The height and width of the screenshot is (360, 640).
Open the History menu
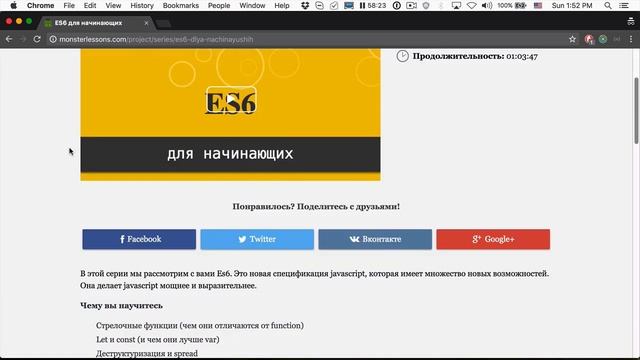tap(142, 5)
